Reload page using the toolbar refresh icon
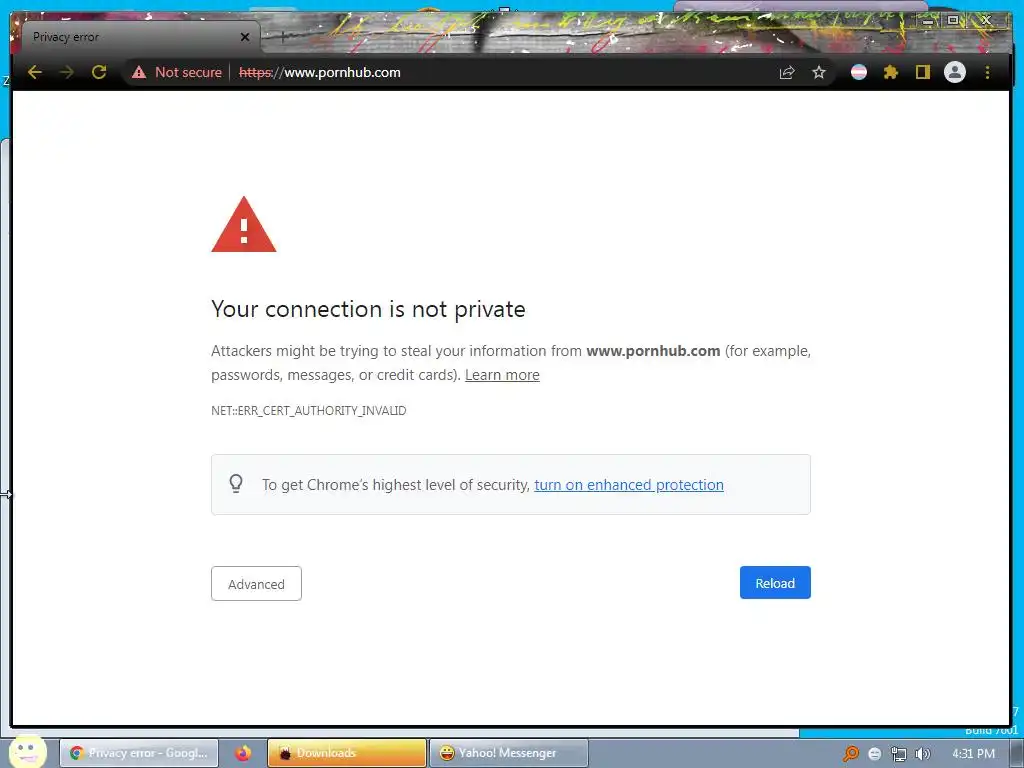The height and width of the screenshot is (768, 1024). coord(99,72)
